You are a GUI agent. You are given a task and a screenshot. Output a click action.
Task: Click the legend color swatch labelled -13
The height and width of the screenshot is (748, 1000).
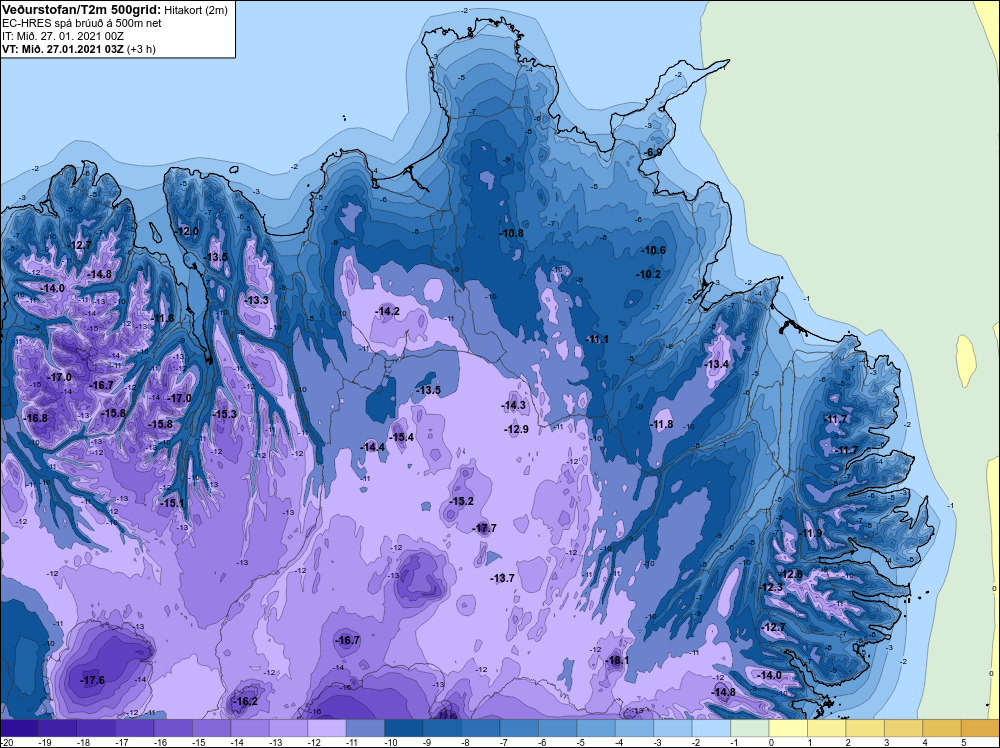tap(288, 728)
